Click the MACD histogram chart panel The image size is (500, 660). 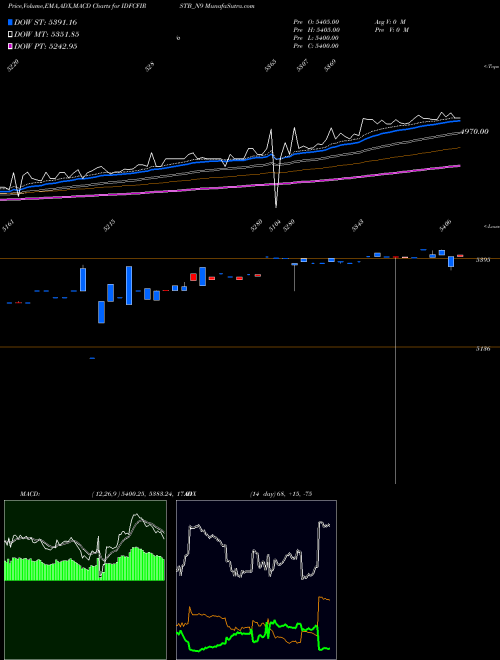(x=85, y=580)
